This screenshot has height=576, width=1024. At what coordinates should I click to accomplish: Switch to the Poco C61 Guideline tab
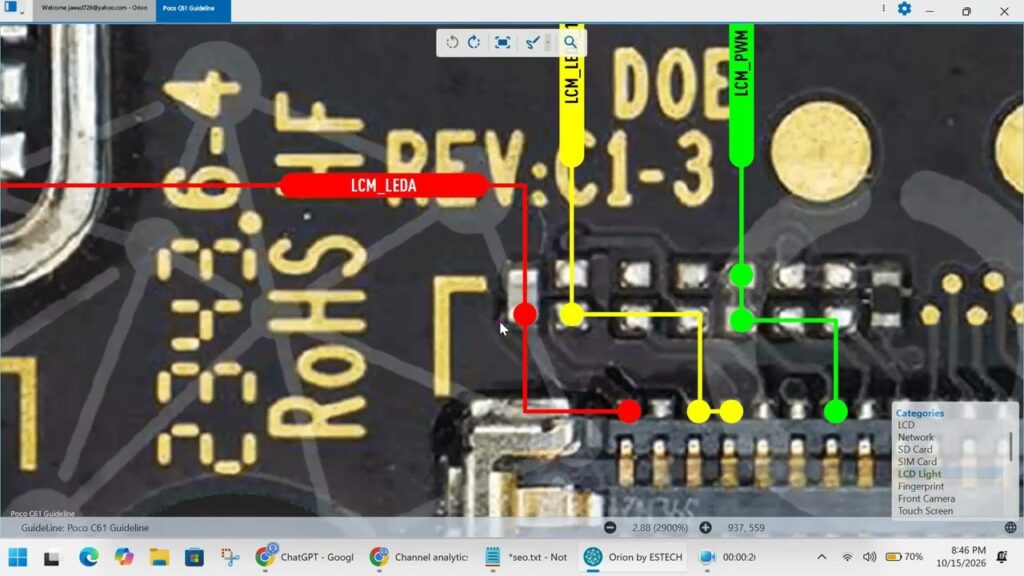click(193, 9)
